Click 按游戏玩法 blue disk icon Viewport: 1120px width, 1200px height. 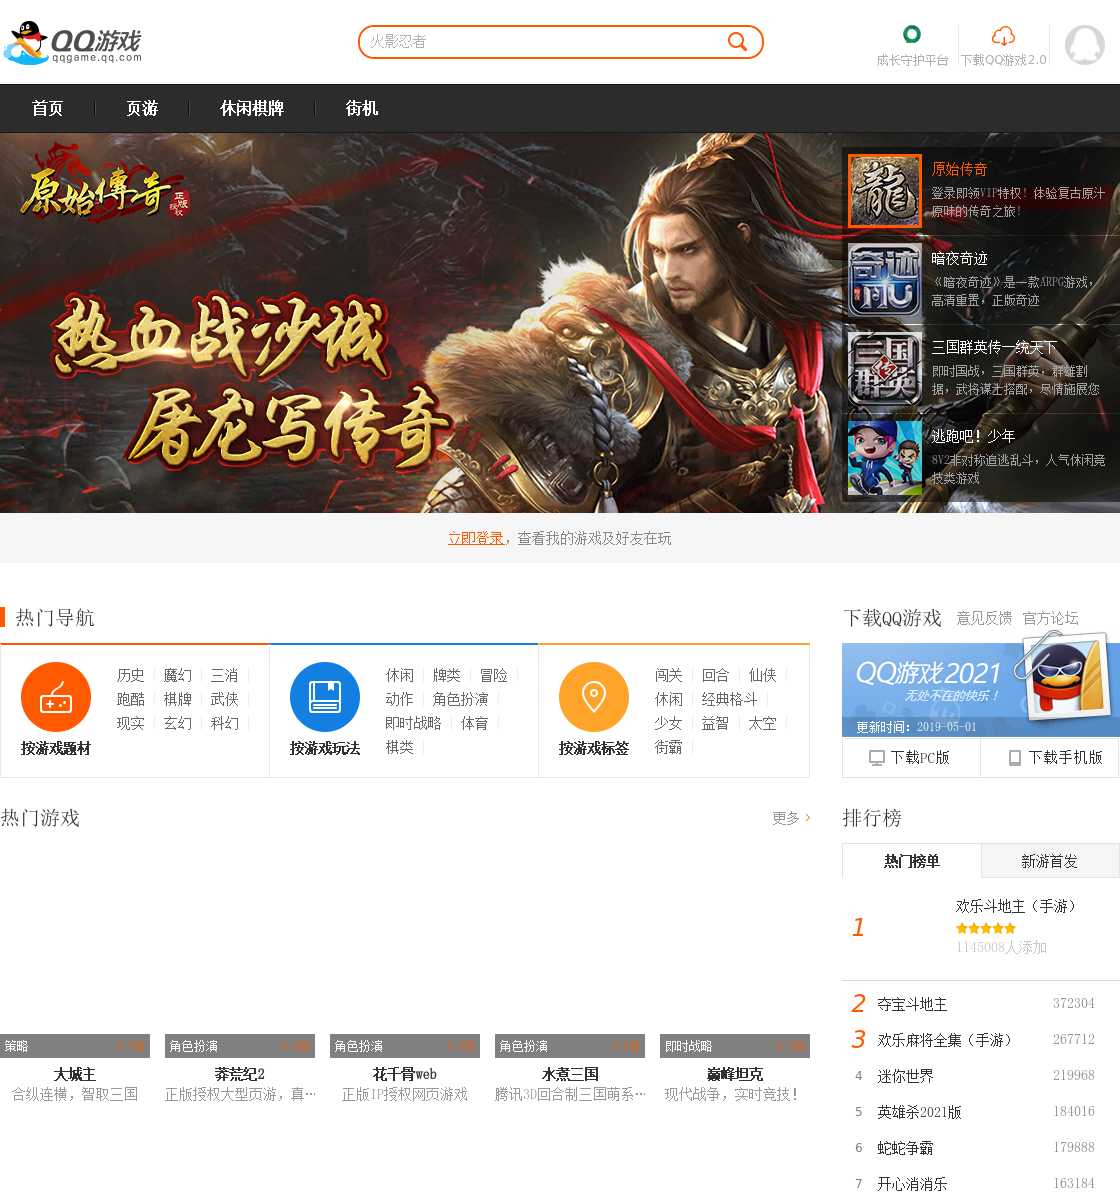[x=325, y=697]
